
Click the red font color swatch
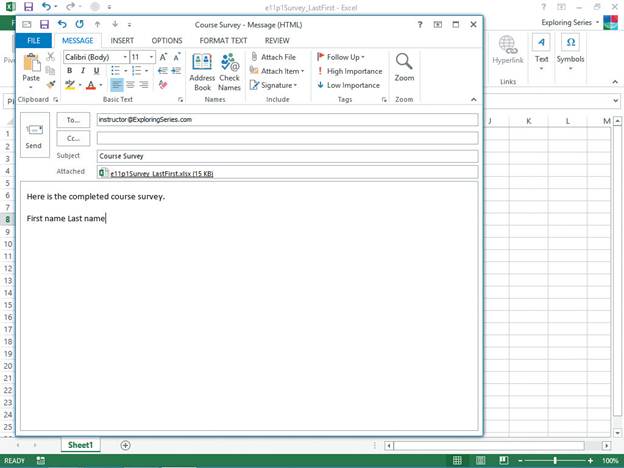88,86
